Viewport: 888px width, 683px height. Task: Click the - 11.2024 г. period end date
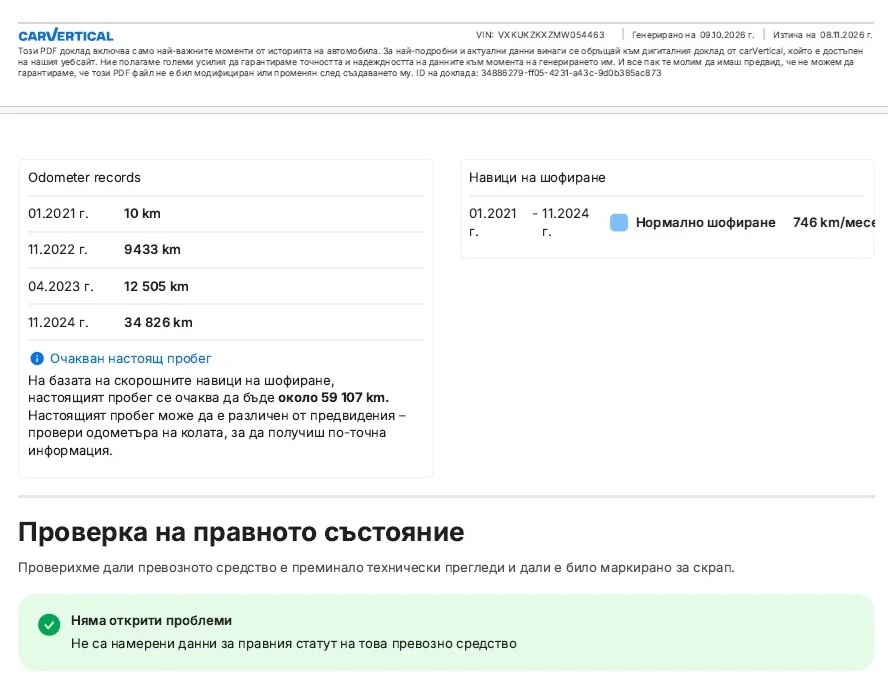coord(561,222)
